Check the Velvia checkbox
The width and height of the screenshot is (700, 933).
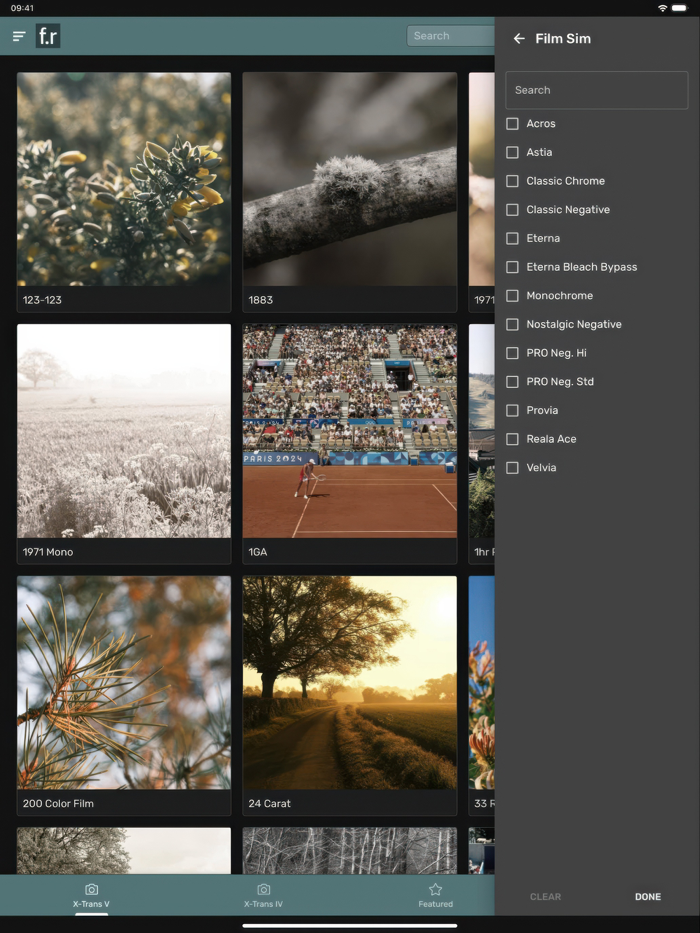(512, 468)
